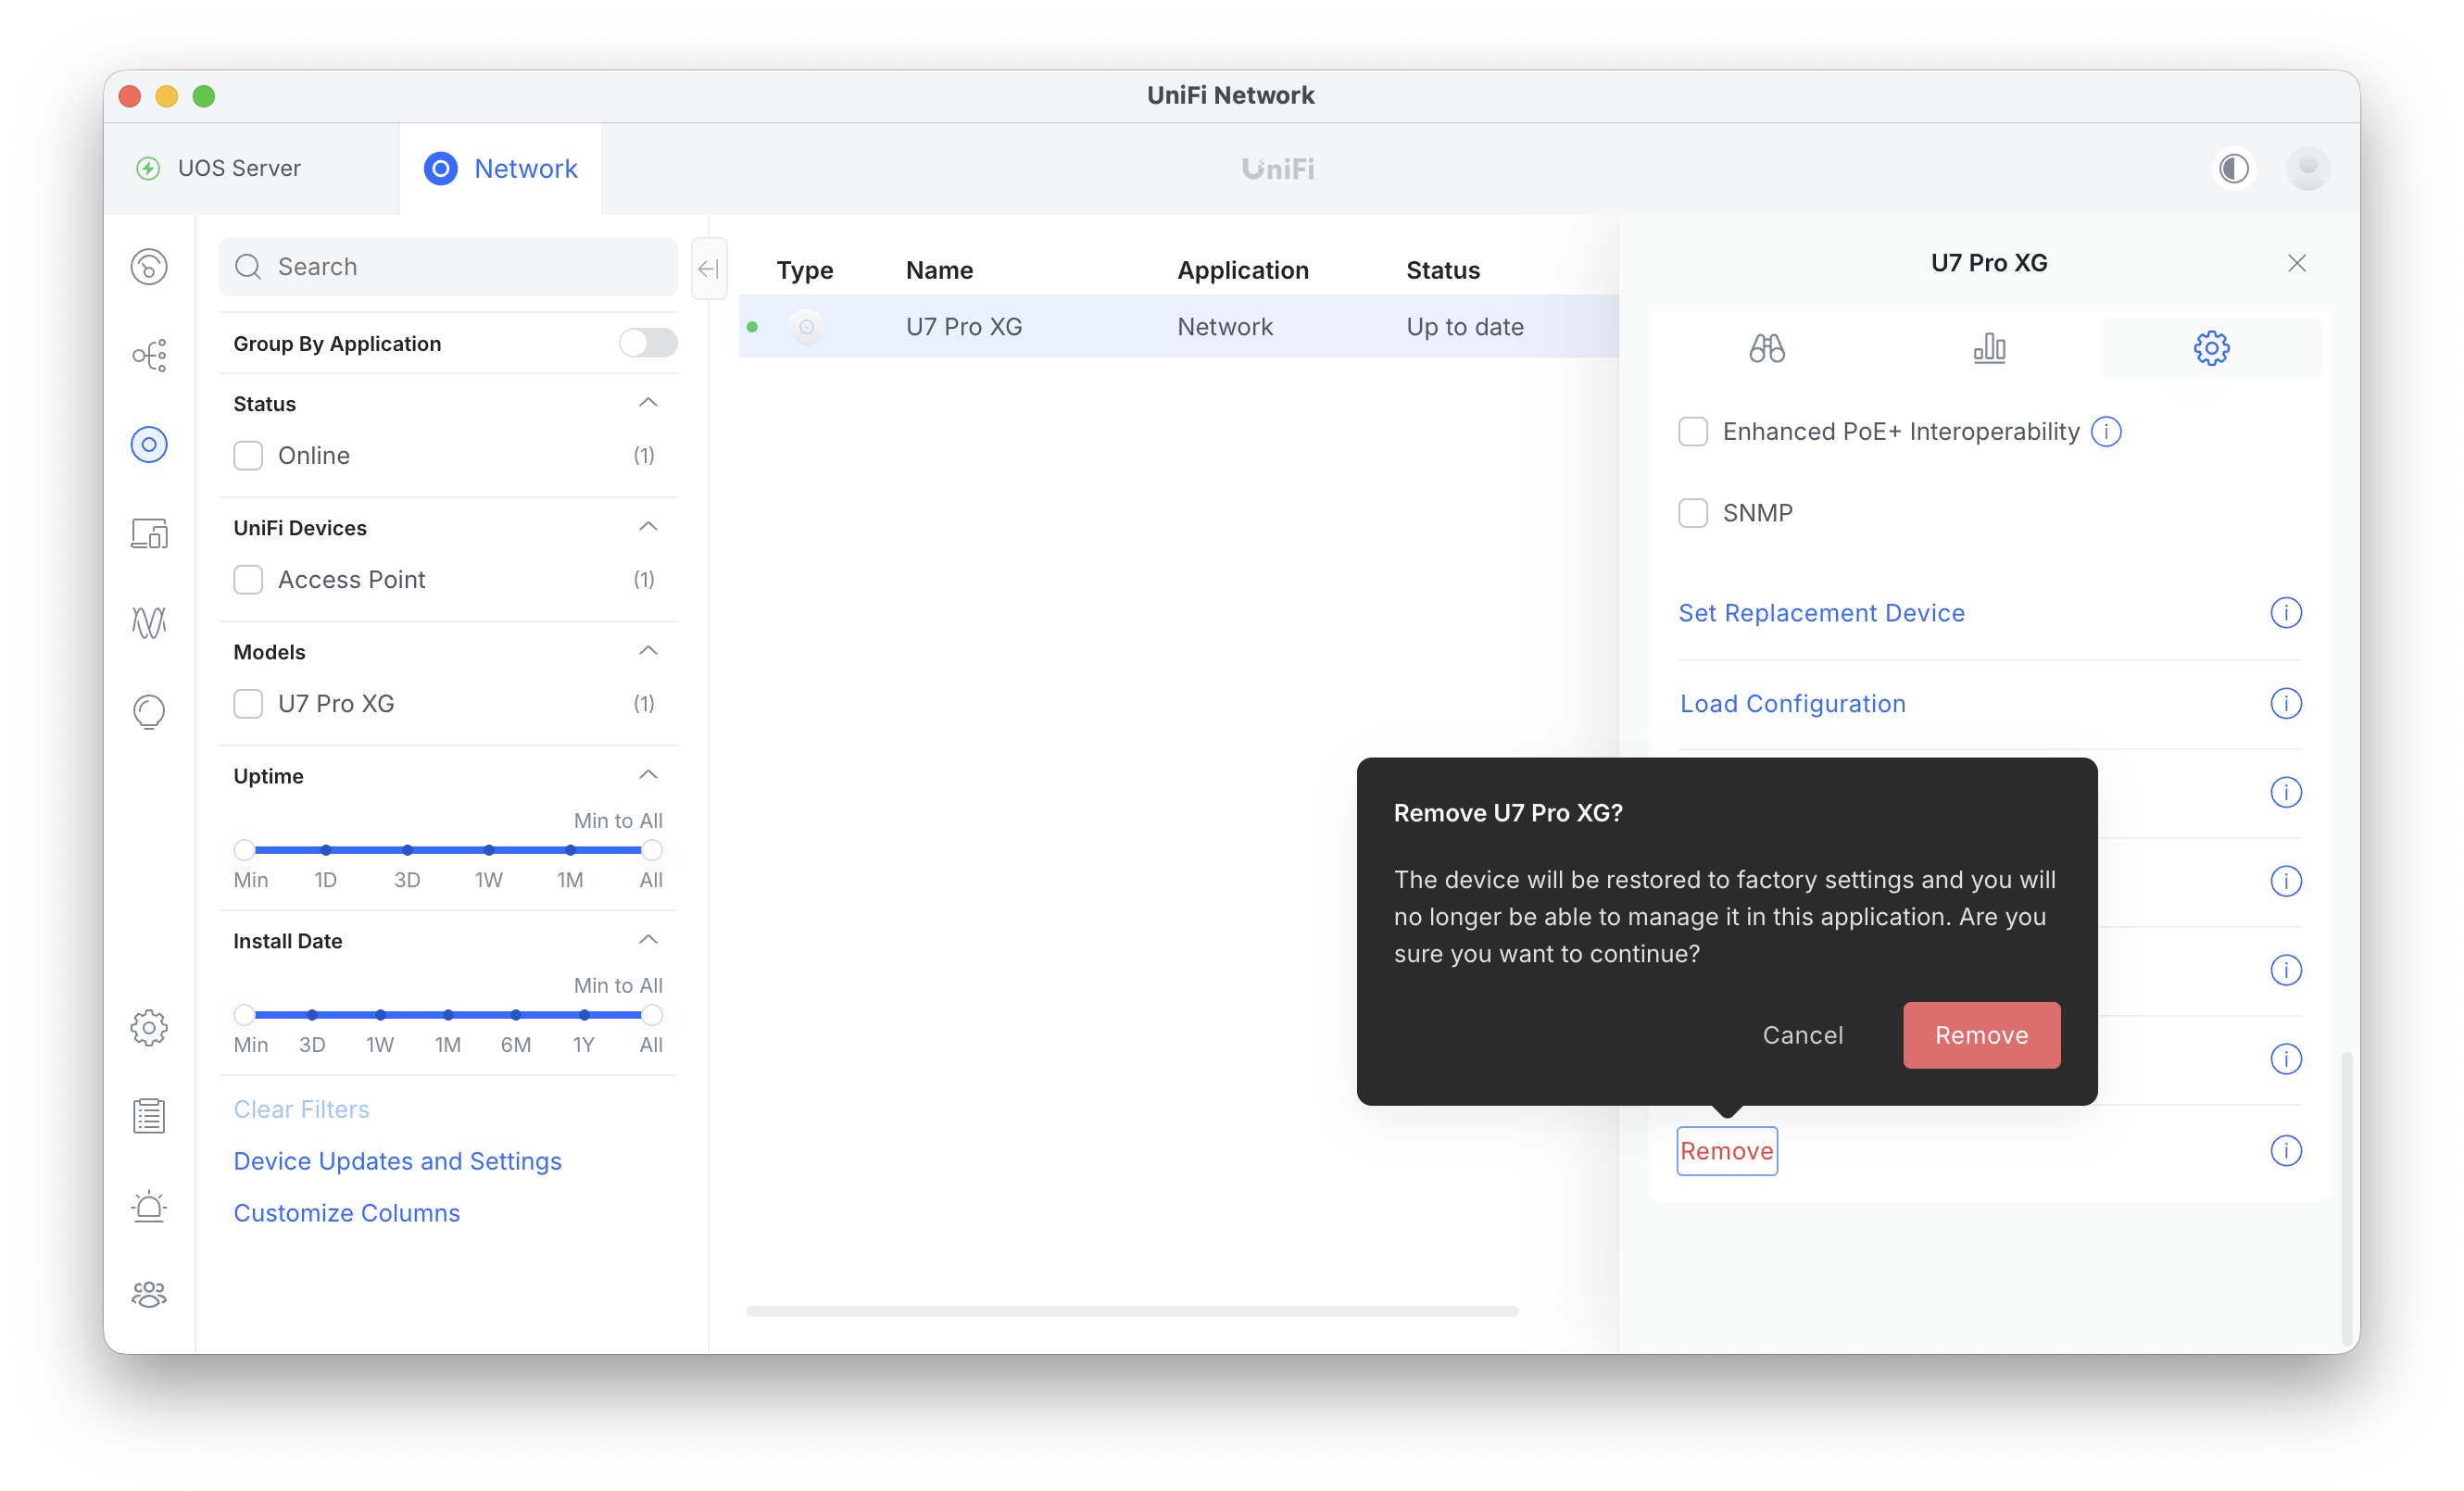The width and height of the screenshot is (2464, 1491).
Task: Open the bar chart statistics tab icon
Action: (x=1989, y=348)
